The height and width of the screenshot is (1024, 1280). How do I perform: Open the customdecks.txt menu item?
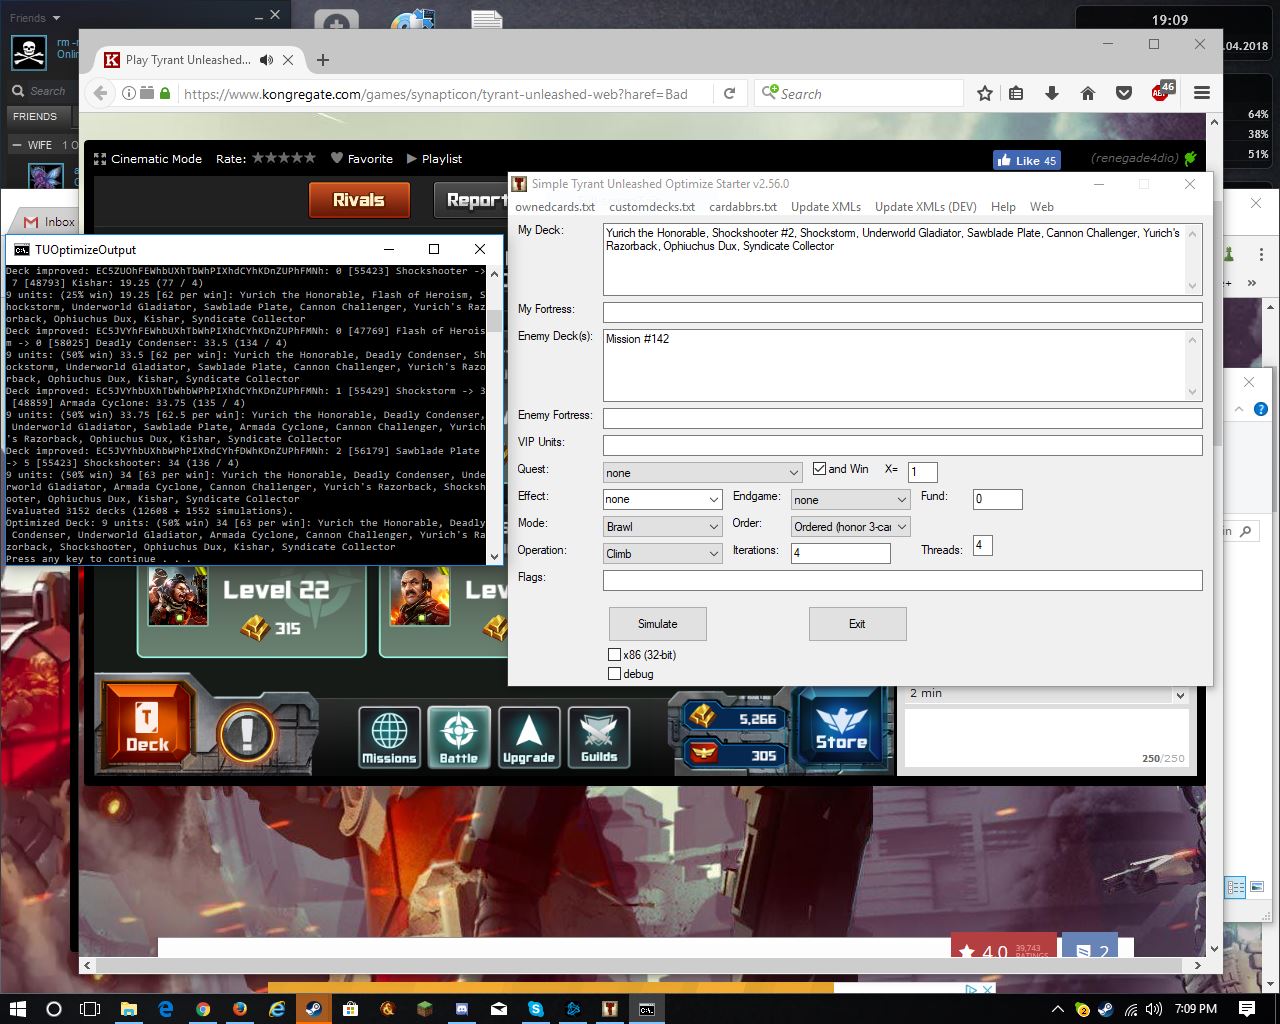point(652,207)
